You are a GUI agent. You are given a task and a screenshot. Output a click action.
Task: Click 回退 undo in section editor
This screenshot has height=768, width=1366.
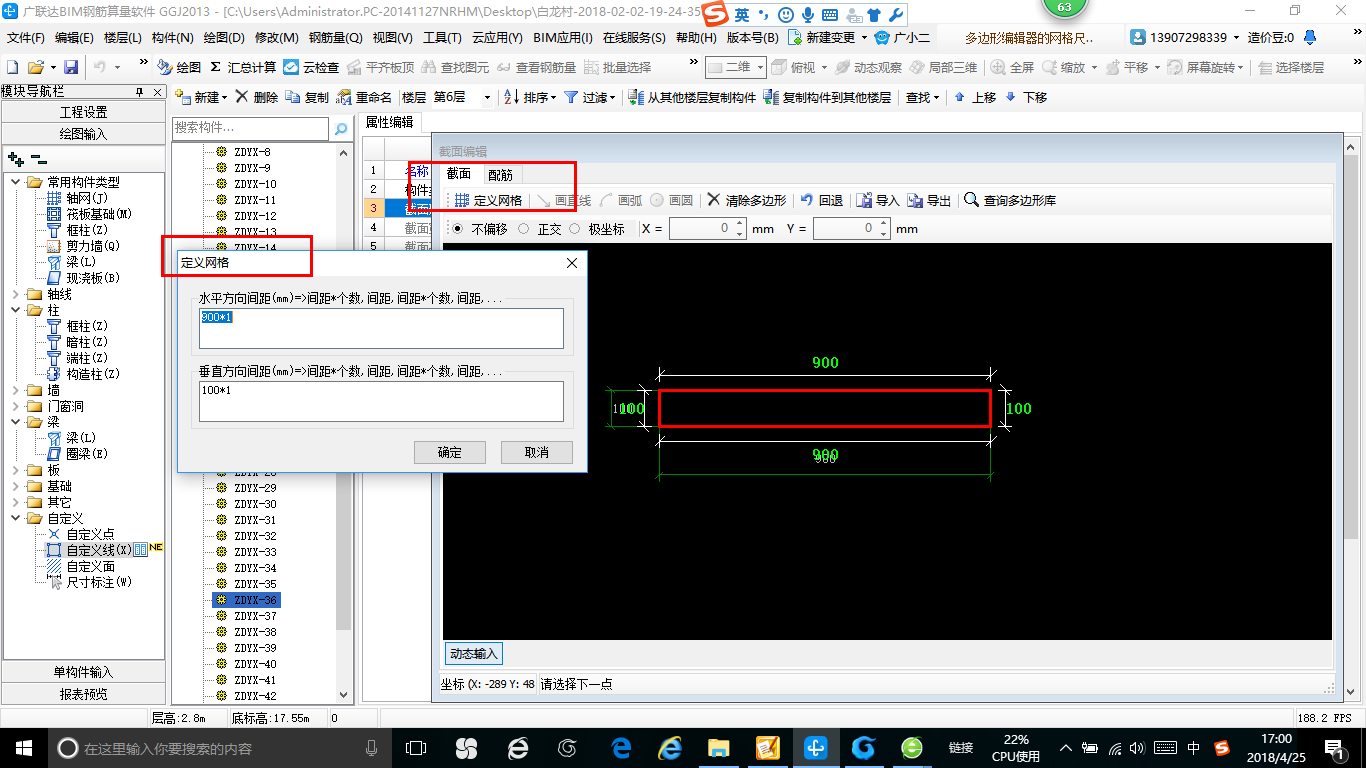point(822,200)
